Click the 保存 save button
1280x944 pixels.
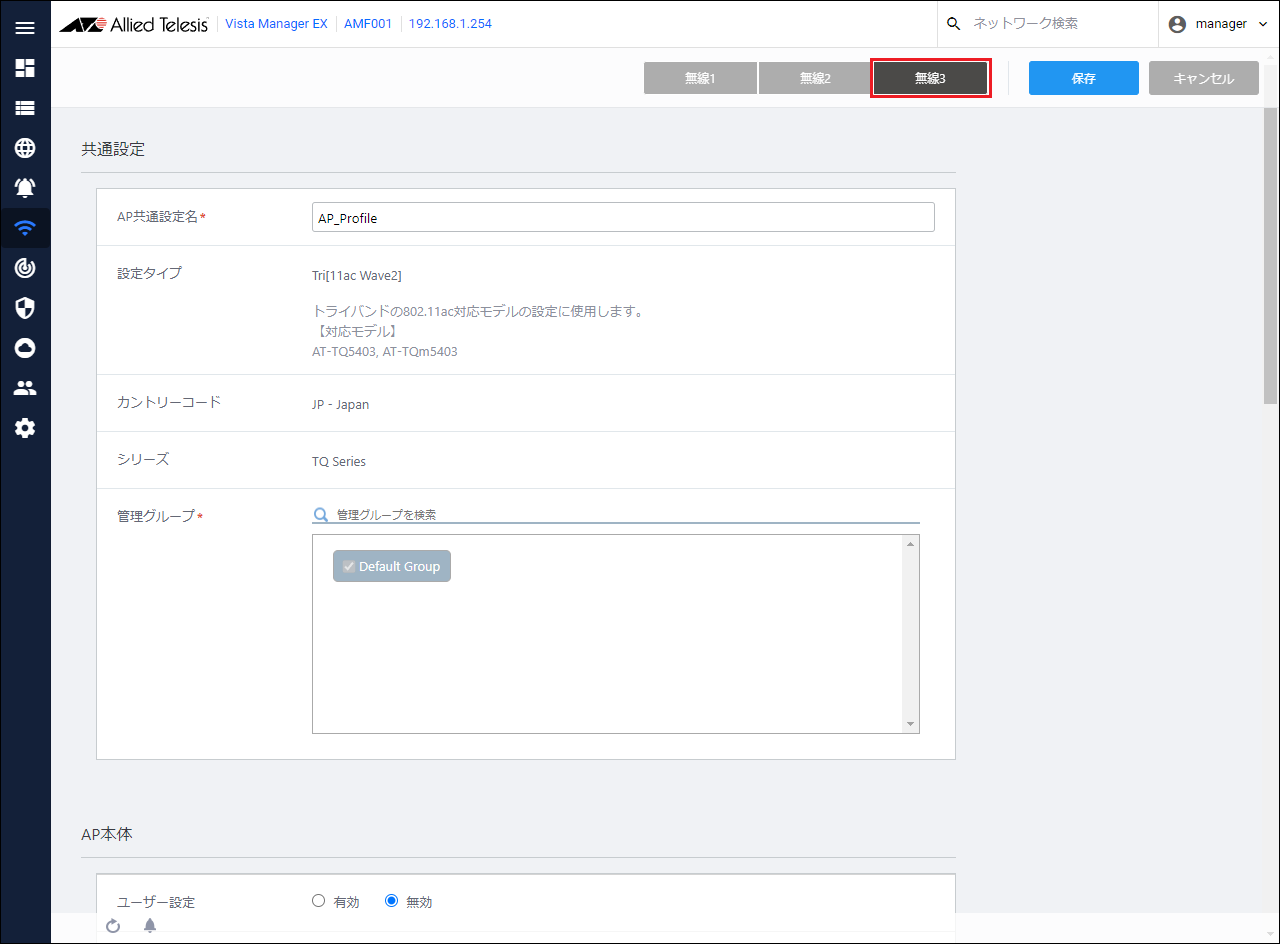[1083, 78]
